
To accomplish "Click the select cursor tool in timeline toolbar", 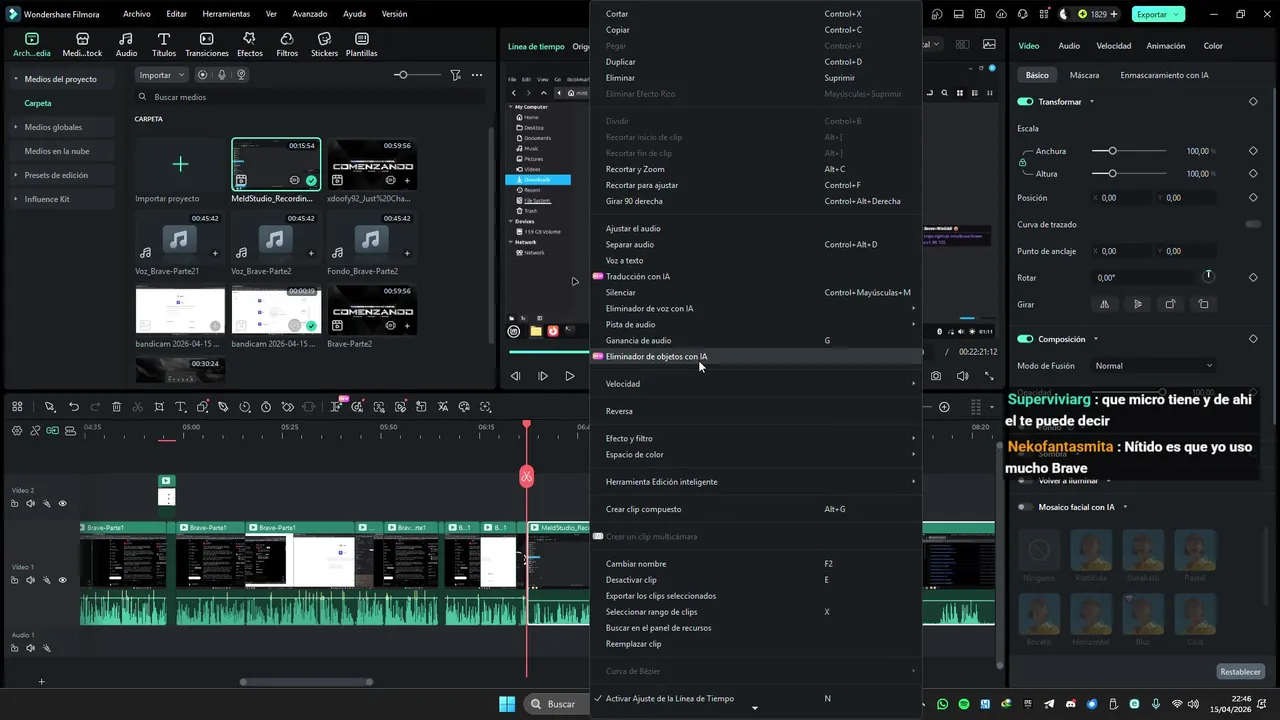I will click(49, 407).
